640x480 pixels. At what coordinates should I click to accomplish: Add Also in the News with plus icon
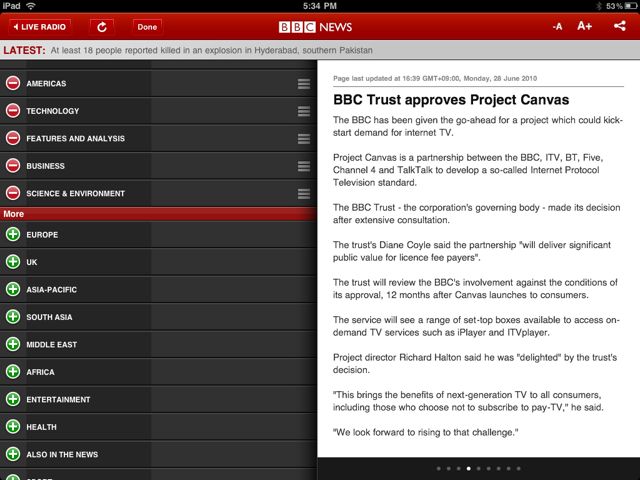[x=13, y=454]
